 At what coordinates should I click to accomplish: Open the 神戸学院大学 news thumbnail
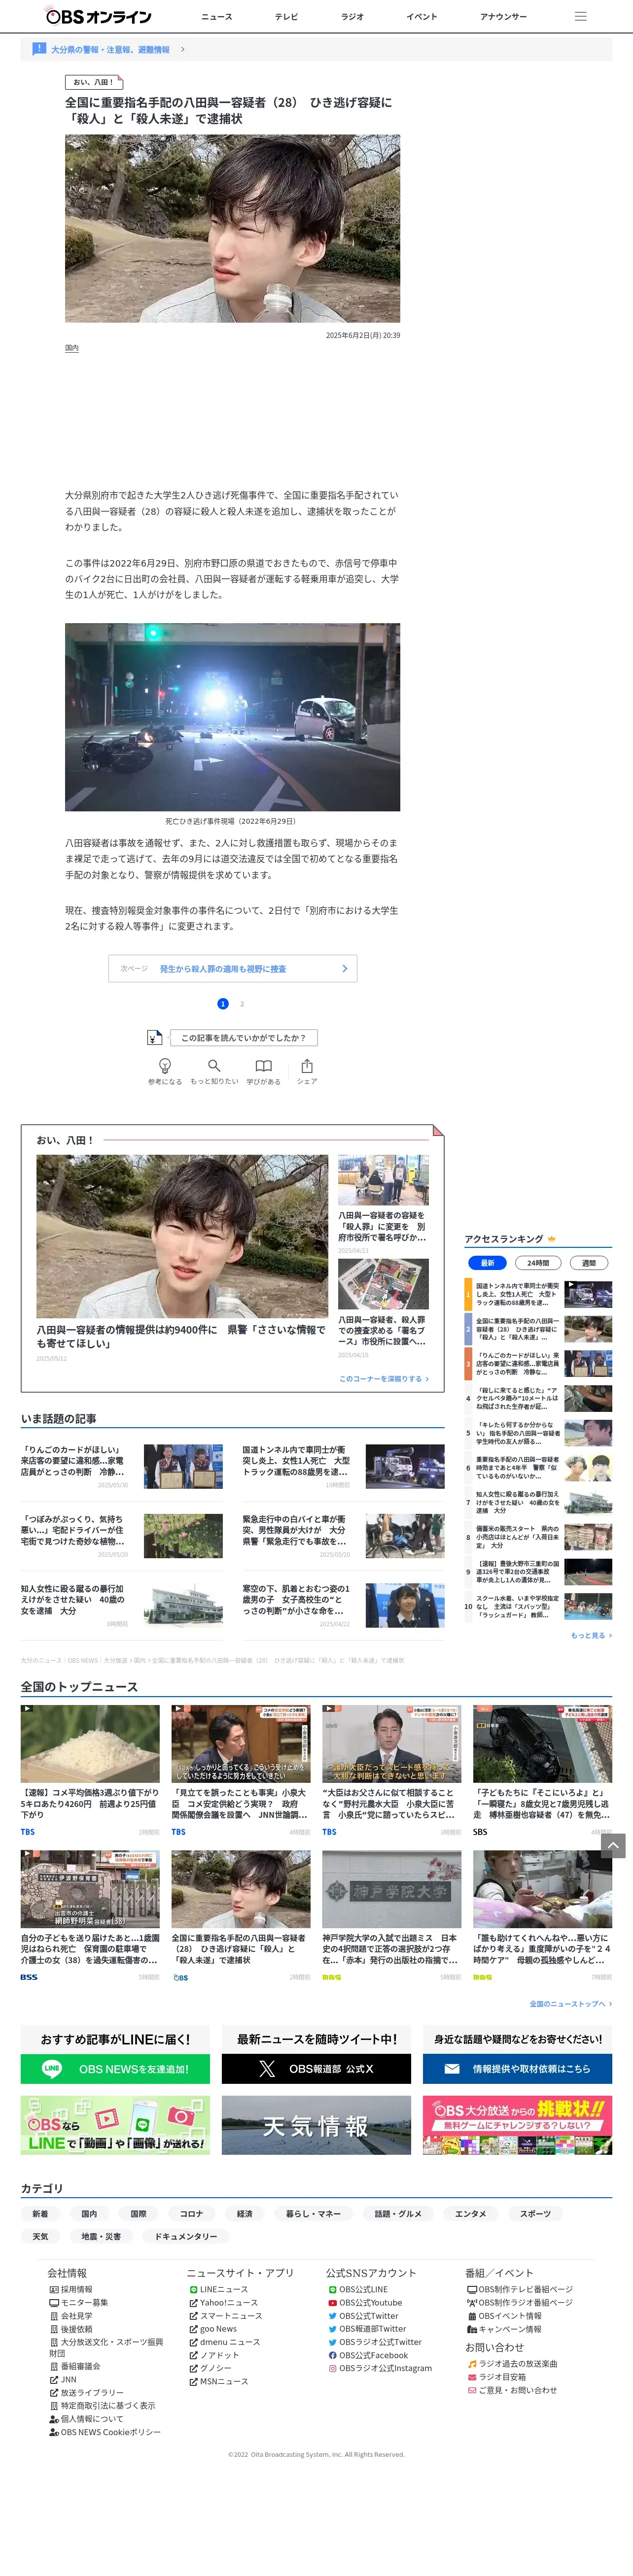(x=391, y=1888)
